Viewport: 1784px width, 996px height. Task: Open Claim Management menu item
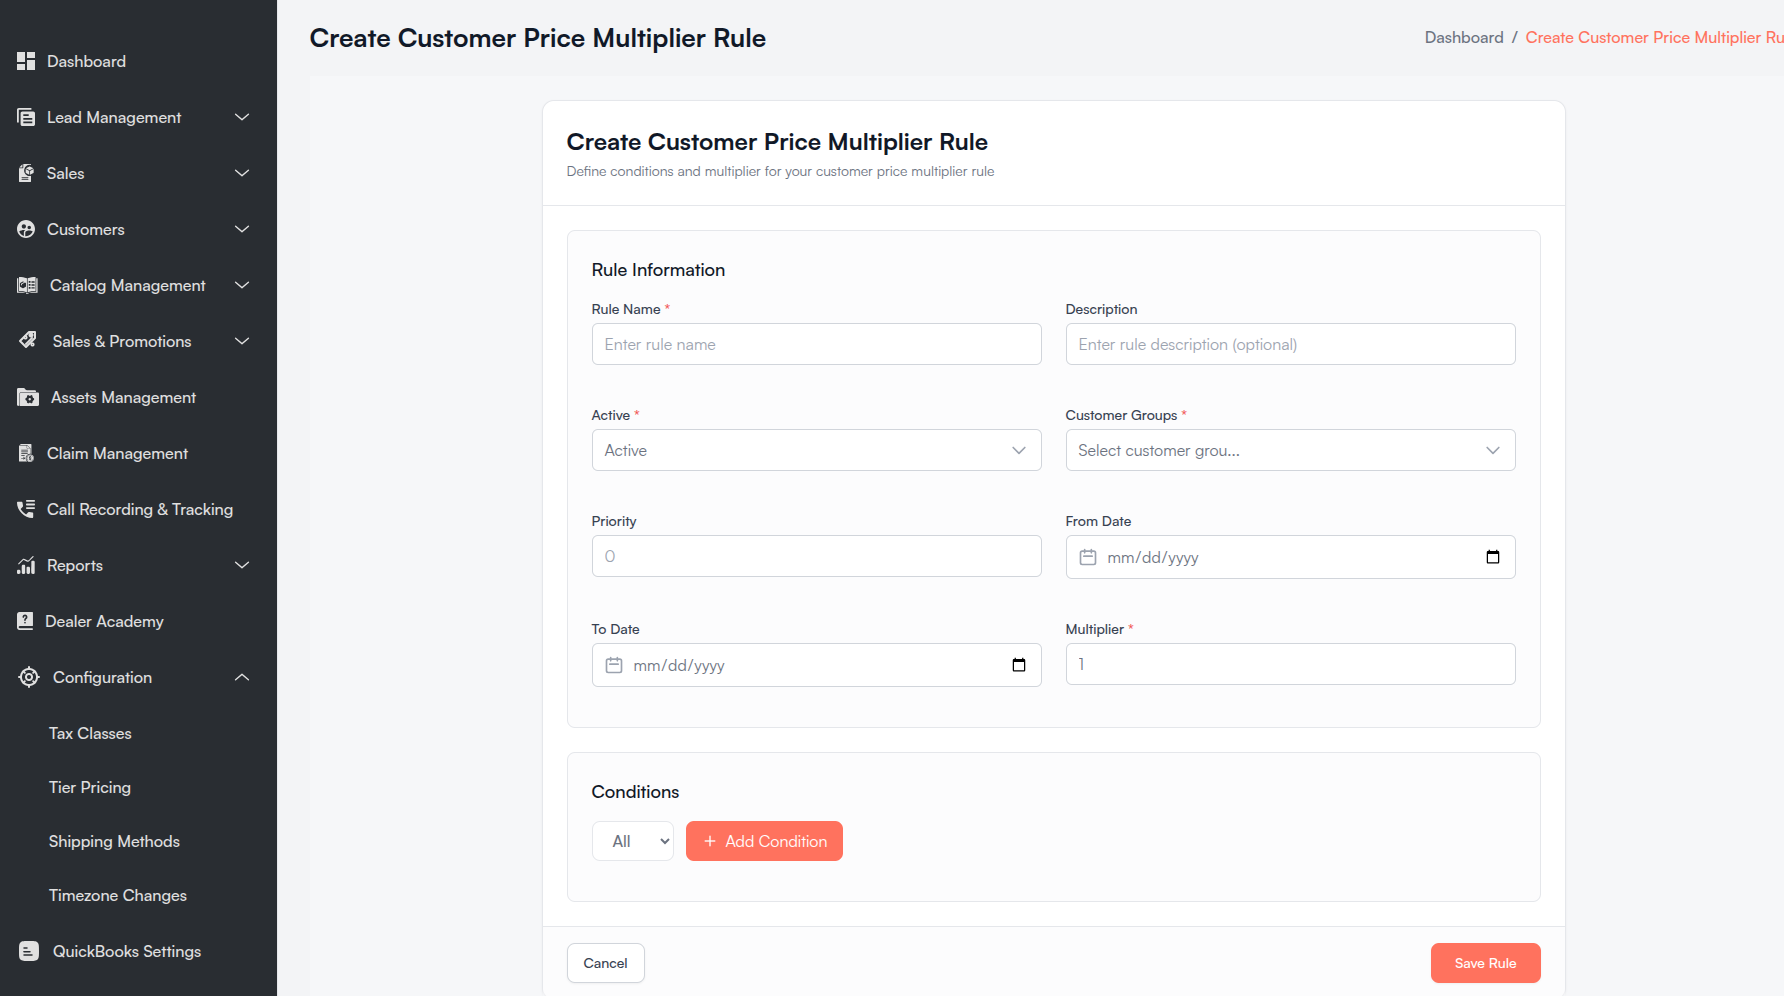click(117, 453)
